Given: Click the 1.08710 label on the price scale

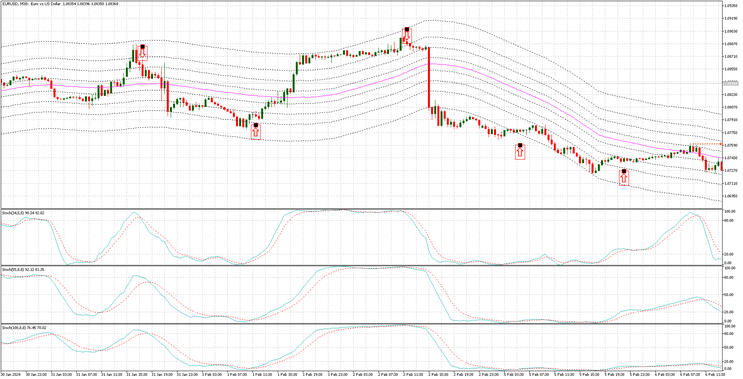Looking at the screenshot, I should [730, 56].
